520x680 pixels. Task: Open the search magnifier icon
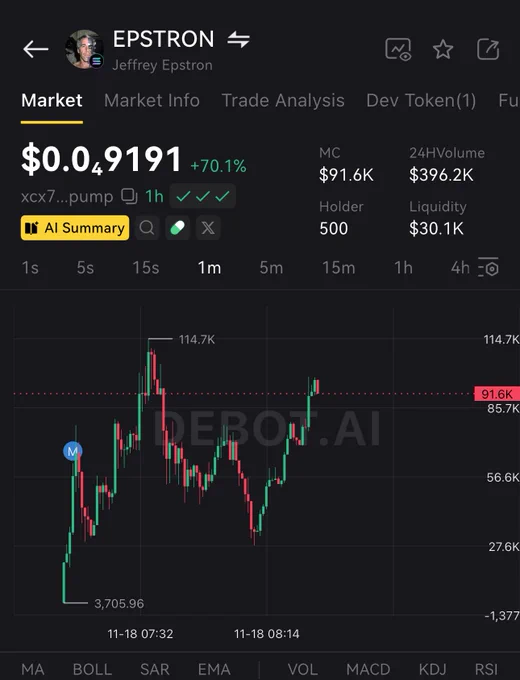pyautogui.click(x=147, y=228)
